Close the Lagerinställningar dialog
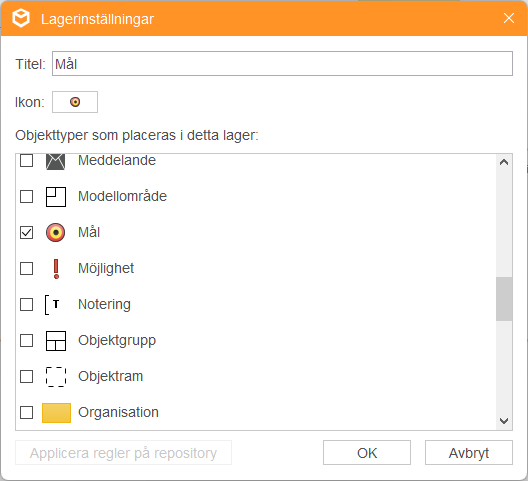The height and width of the screenshot is (481, 528). point(509,18)
